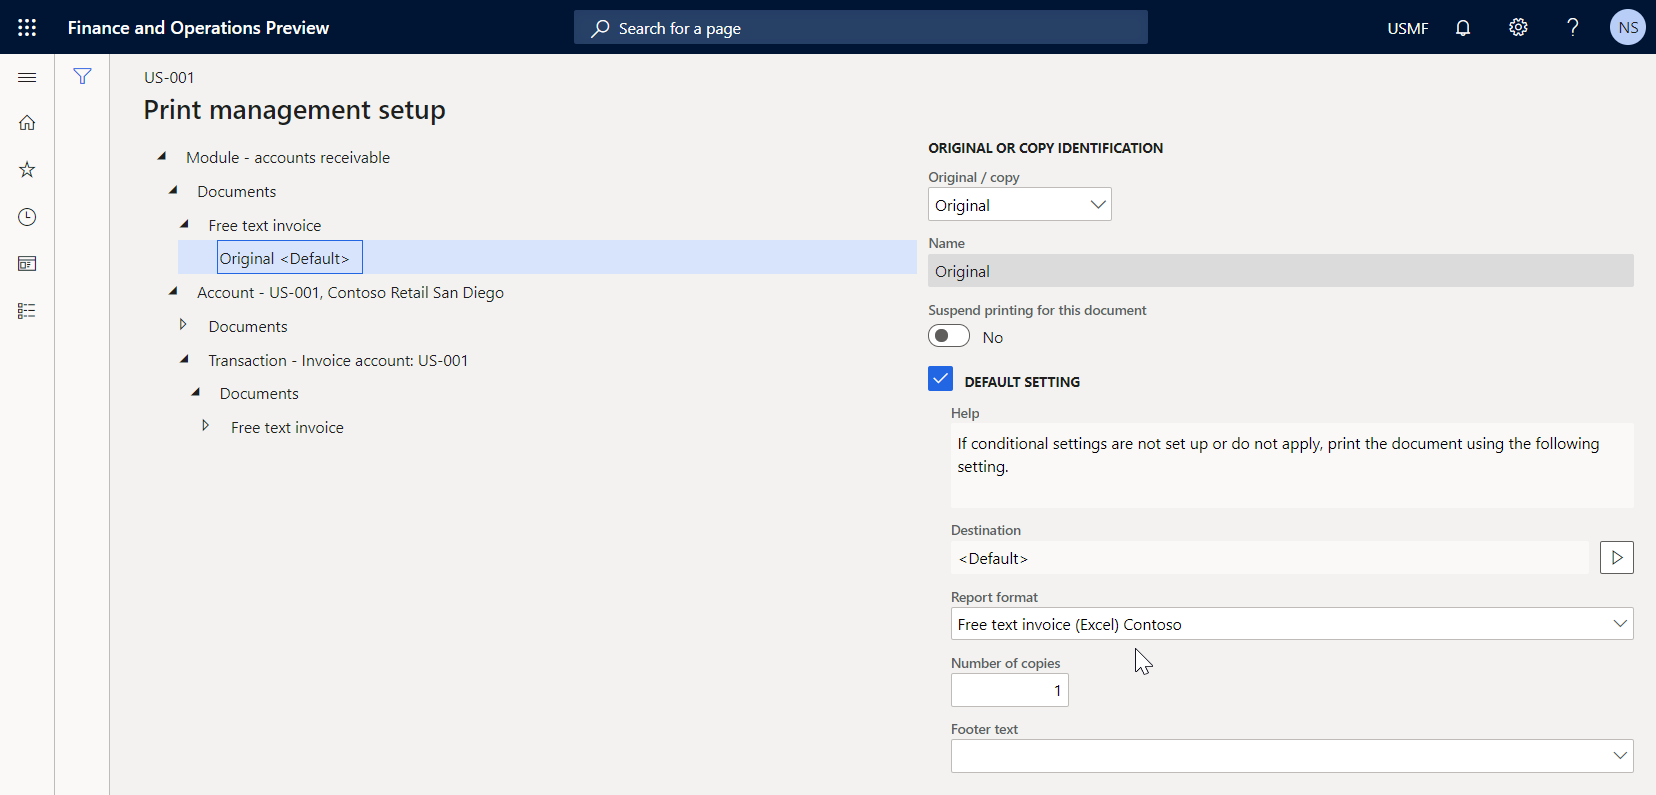Collapse Module - accounts receivable node
The height and width of the screenshot is (795, 1656).
(162, 156)
